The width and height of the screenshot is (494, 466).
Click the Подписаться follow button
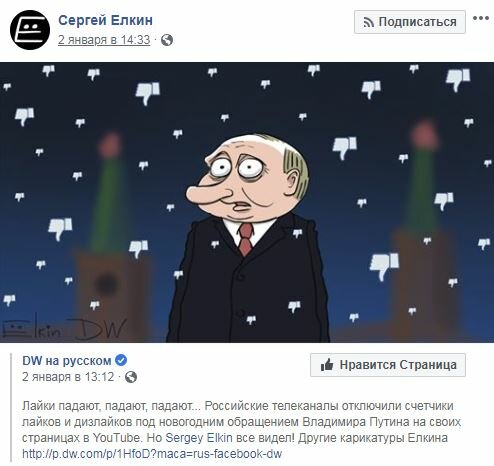click(410, 22)
